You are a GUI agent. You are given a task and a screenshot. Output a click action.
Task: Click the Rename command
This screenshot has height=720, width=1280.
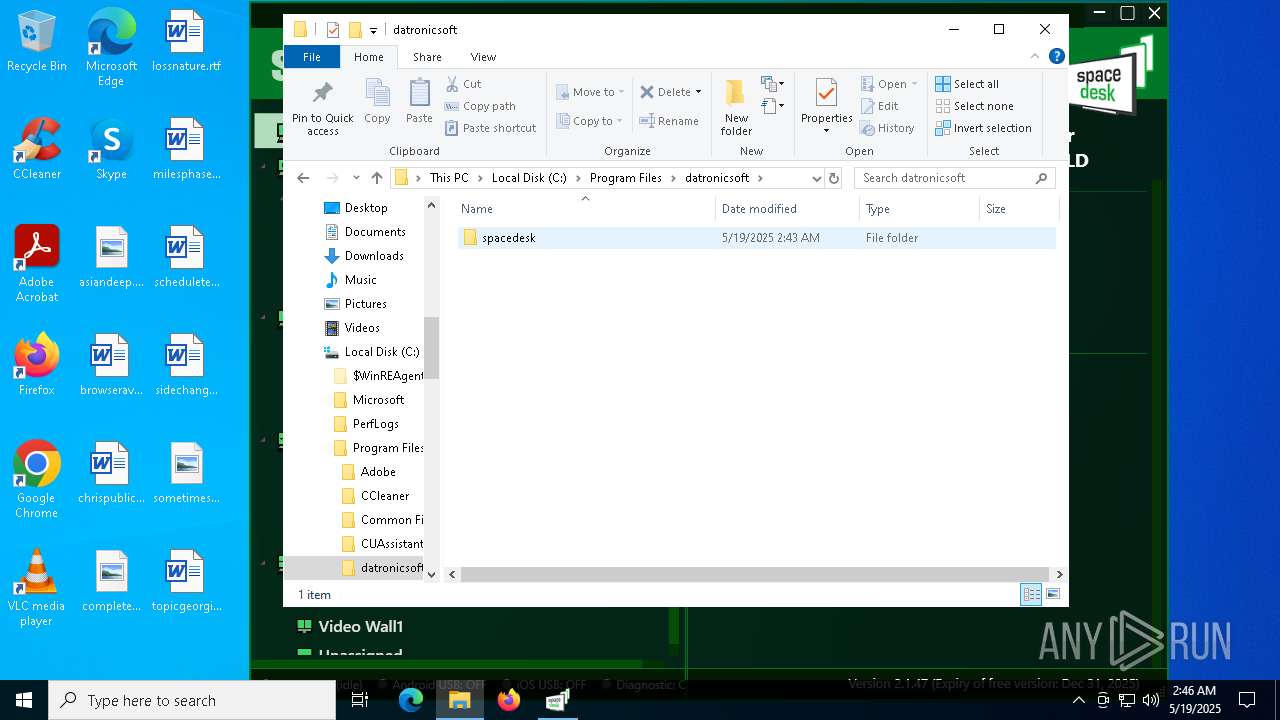click(x=669, y=121)
